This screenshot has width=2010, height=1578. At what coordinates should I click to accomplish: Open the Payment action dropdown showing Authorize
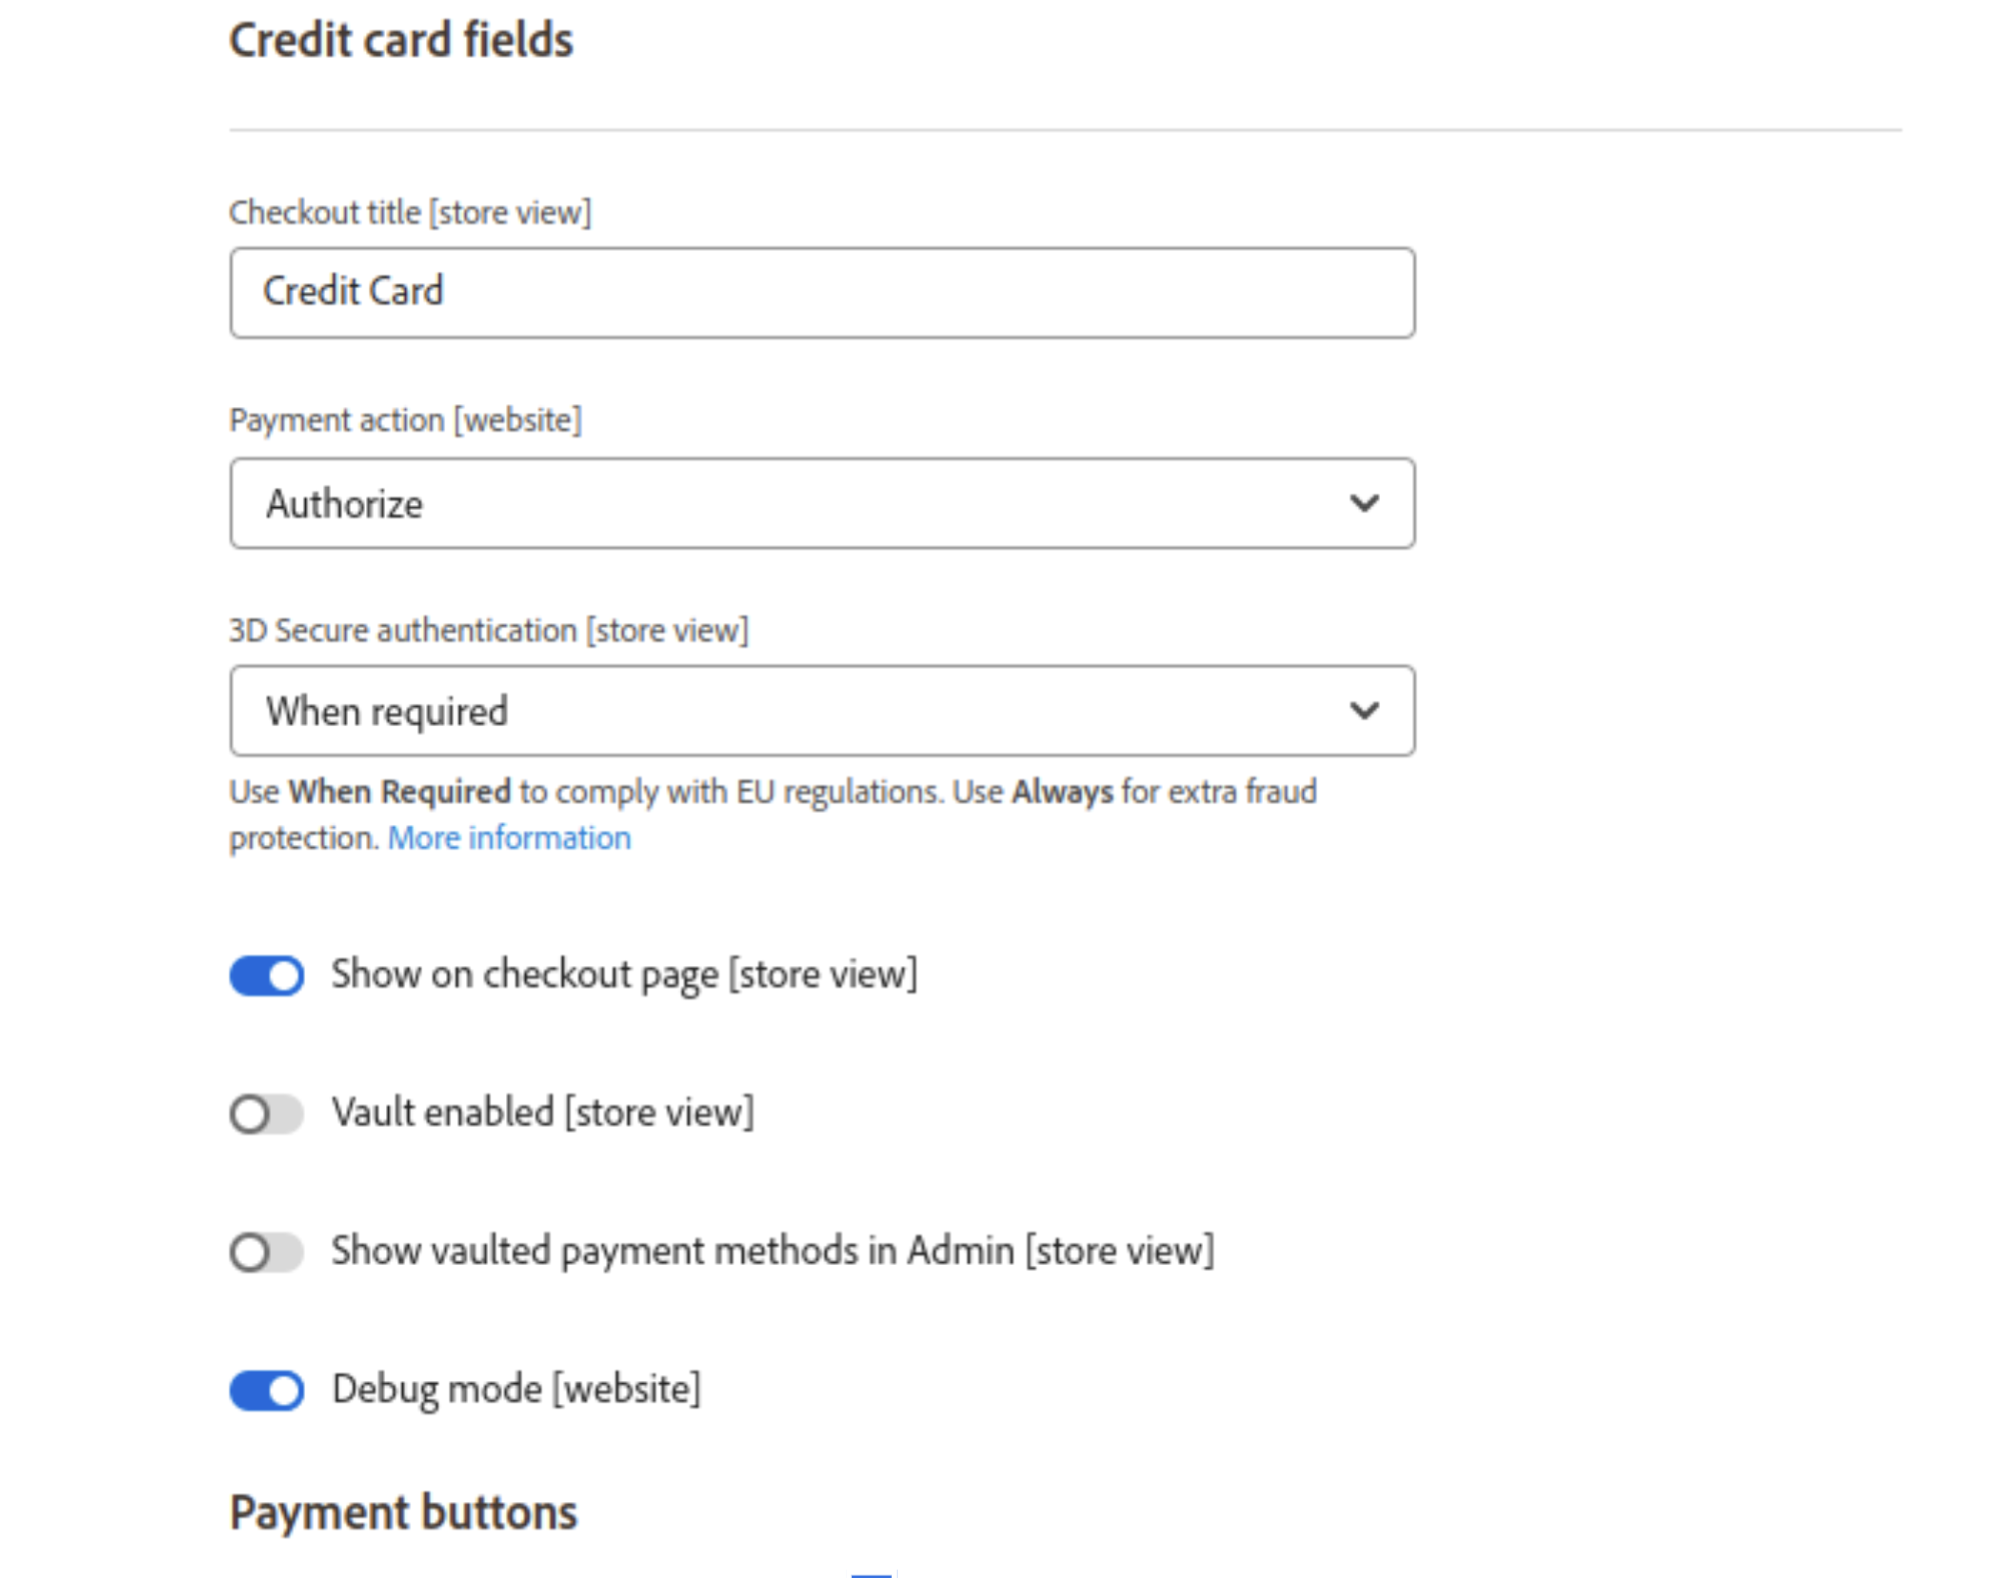pyautogui.click(x=822, y=503)
